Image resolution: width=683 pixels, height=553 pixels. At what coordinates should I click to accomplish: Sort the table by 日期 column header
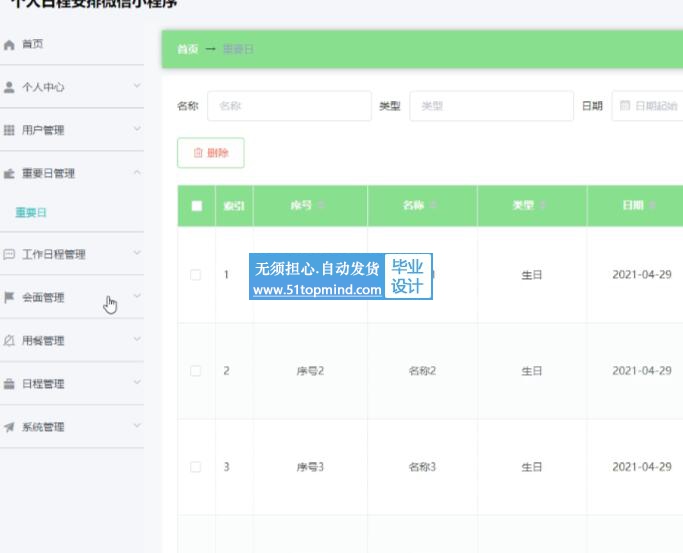click(633, 206)
